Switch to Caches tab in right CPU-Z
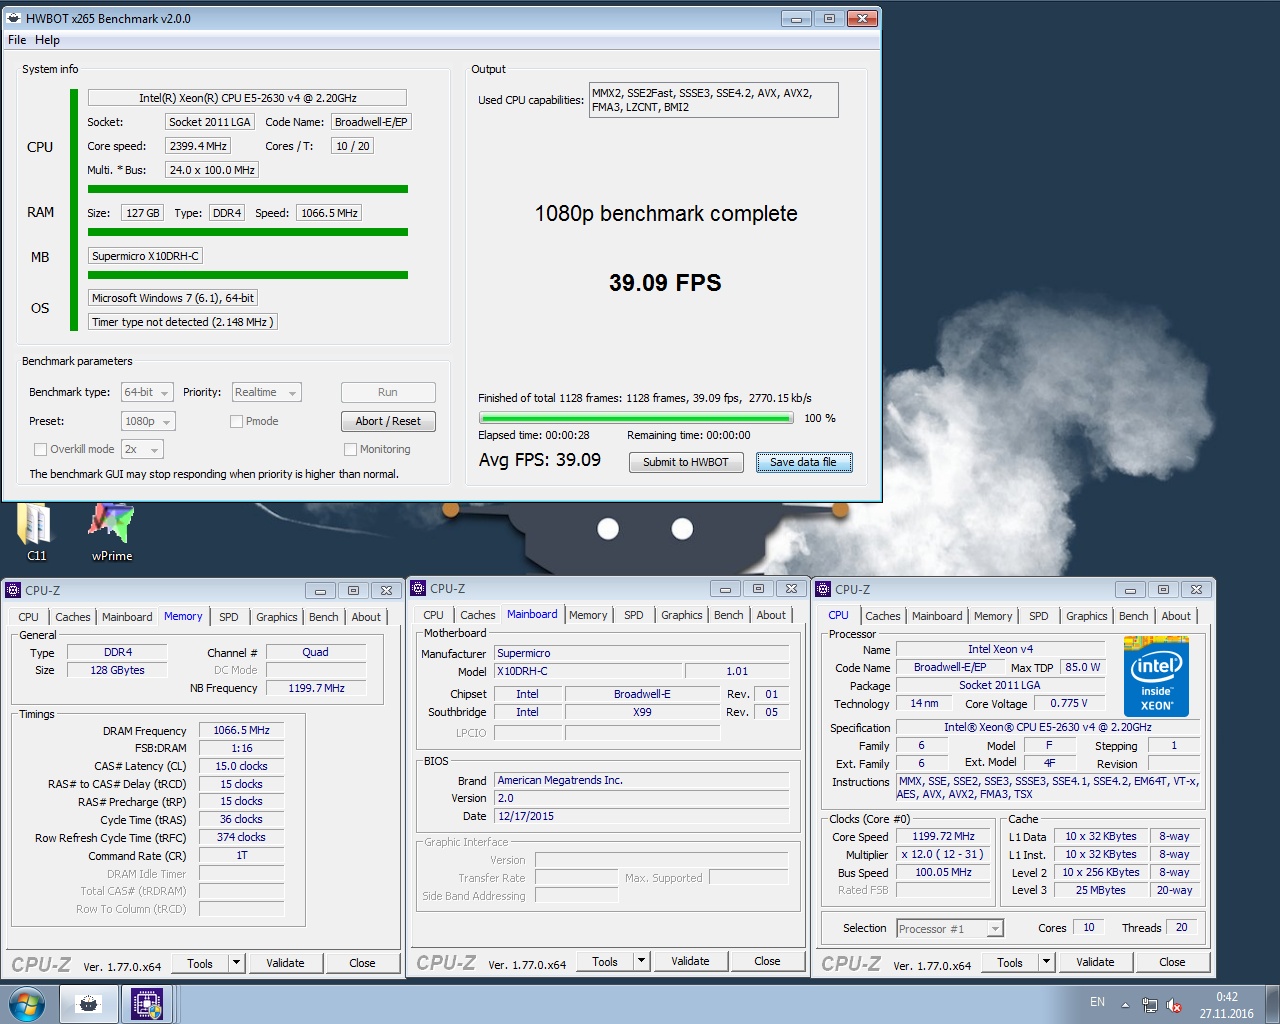Screen dimensions: 1280x1024 click(x=883, y=616)
